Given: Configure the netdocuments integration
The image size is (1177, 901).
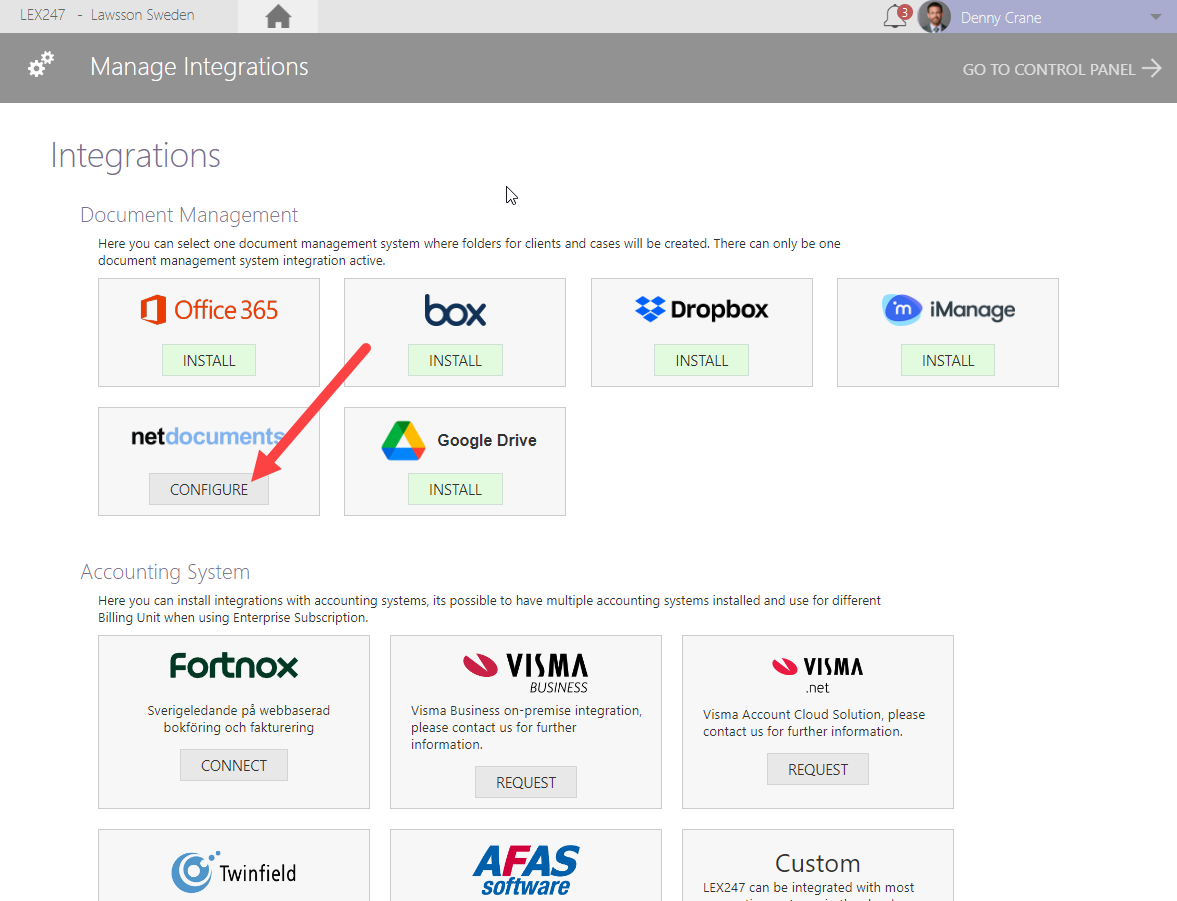Looking at the screenshot, I should [209, 490].
